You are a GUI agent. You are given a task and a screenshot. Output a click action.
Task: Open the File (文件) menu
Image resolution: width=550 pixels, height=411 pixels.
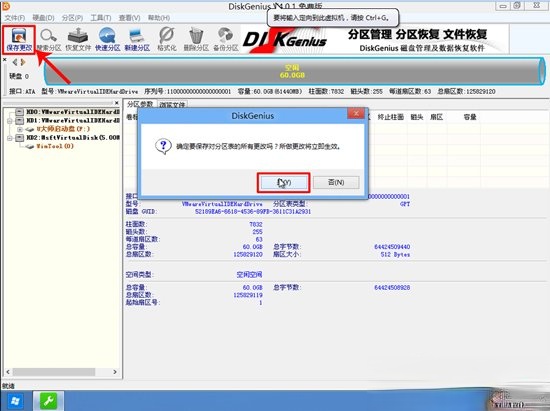pos(15,18)
